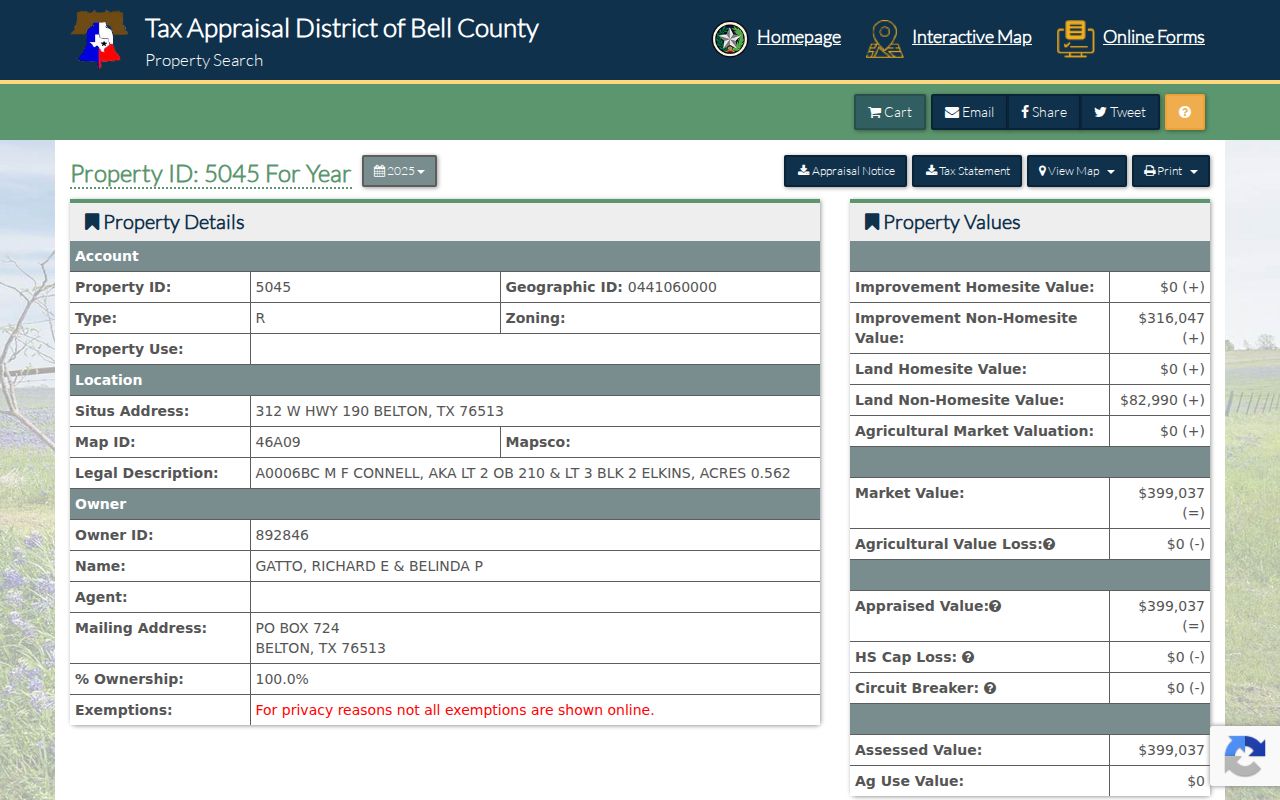Click the Email button
This screenshot has height=800, width=1280.
tap(970, 112)
